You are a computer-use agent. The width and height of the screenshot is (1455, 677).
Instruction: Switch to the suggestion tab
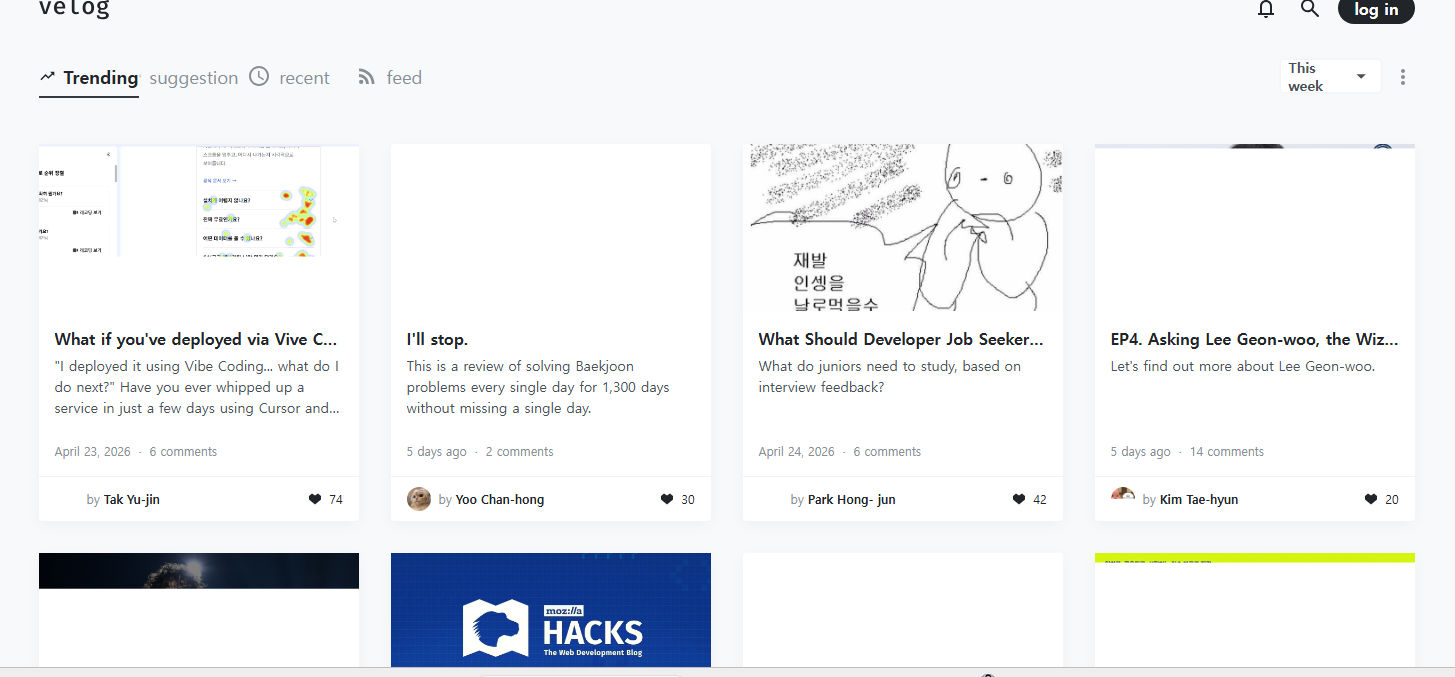click(194, 78)
